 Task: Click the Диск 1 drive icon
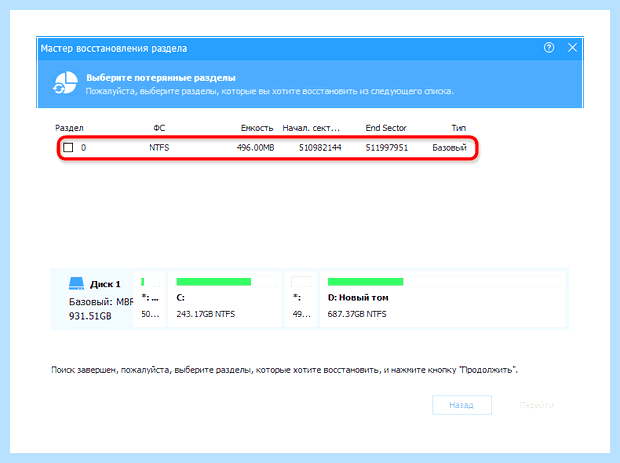[76, 283]
